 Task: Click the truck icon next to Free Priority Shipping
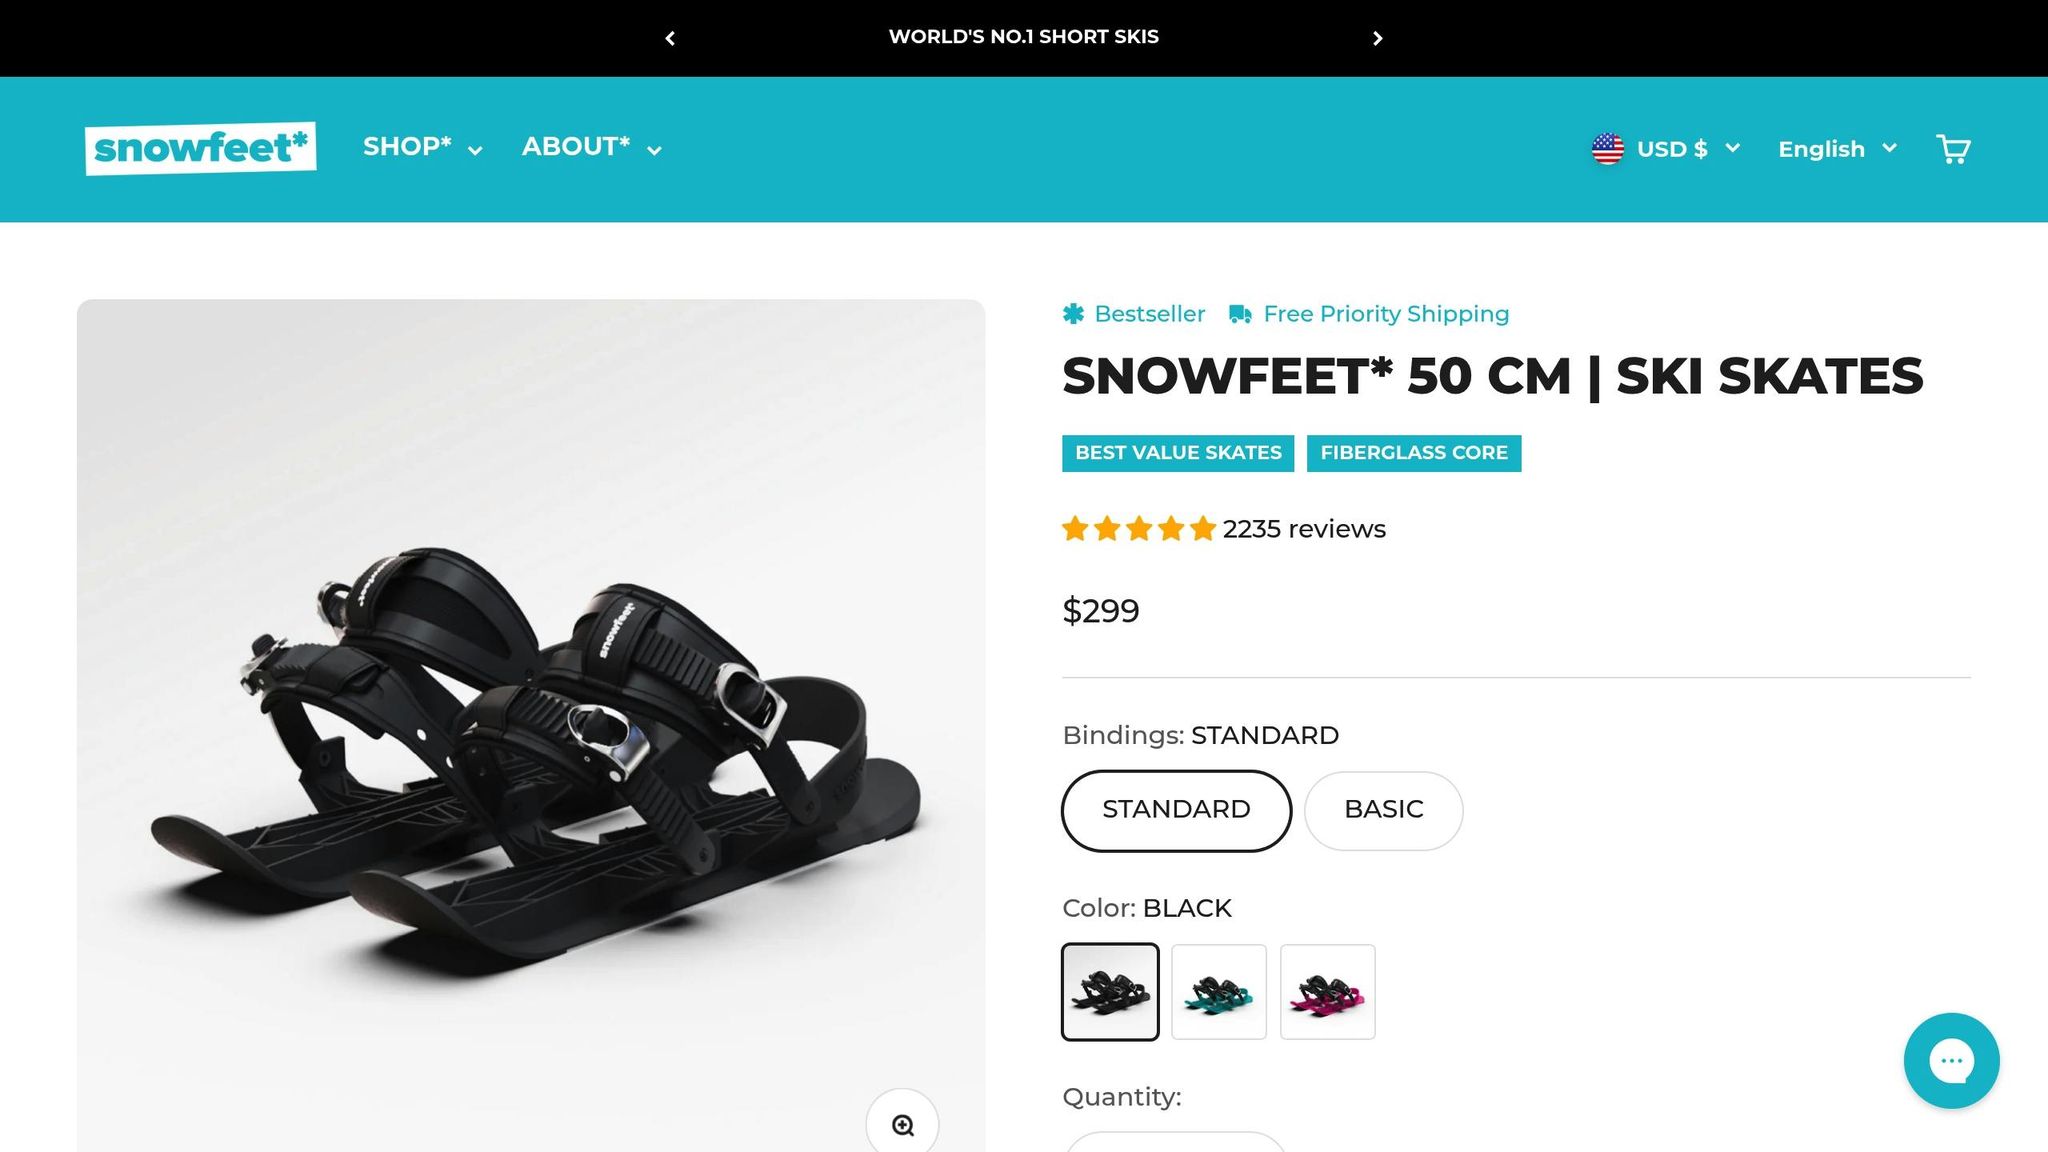click(1240, 313)
